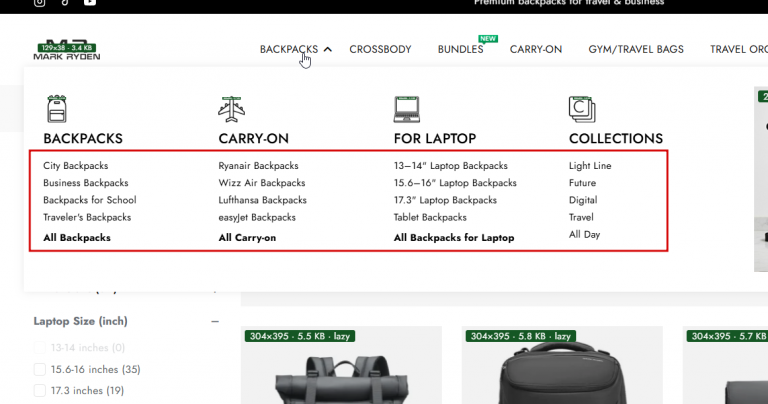Screen dimensions: 768x404
Task: Go to 15.6–16" Laptop Backpacks
Action: pos(455,183)
